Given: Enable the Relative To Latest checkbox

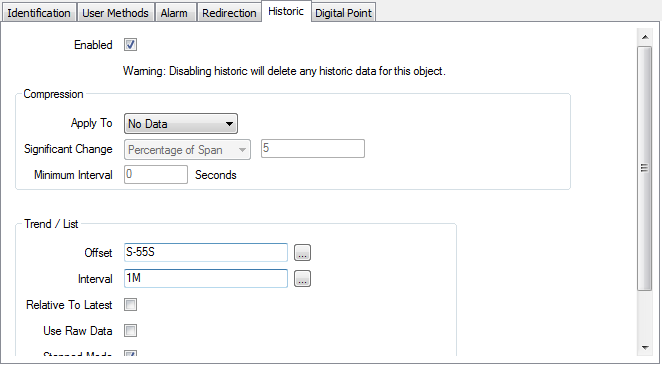Looking at the screenshot, I should (x=130, y=305).
